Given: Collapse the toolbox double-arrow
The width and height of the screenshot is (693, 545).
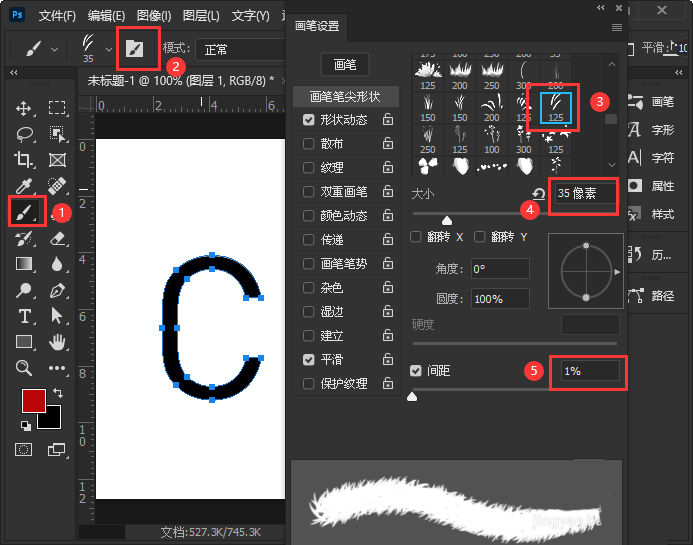Looking at the screenshot, I should [x=14, y=72].
